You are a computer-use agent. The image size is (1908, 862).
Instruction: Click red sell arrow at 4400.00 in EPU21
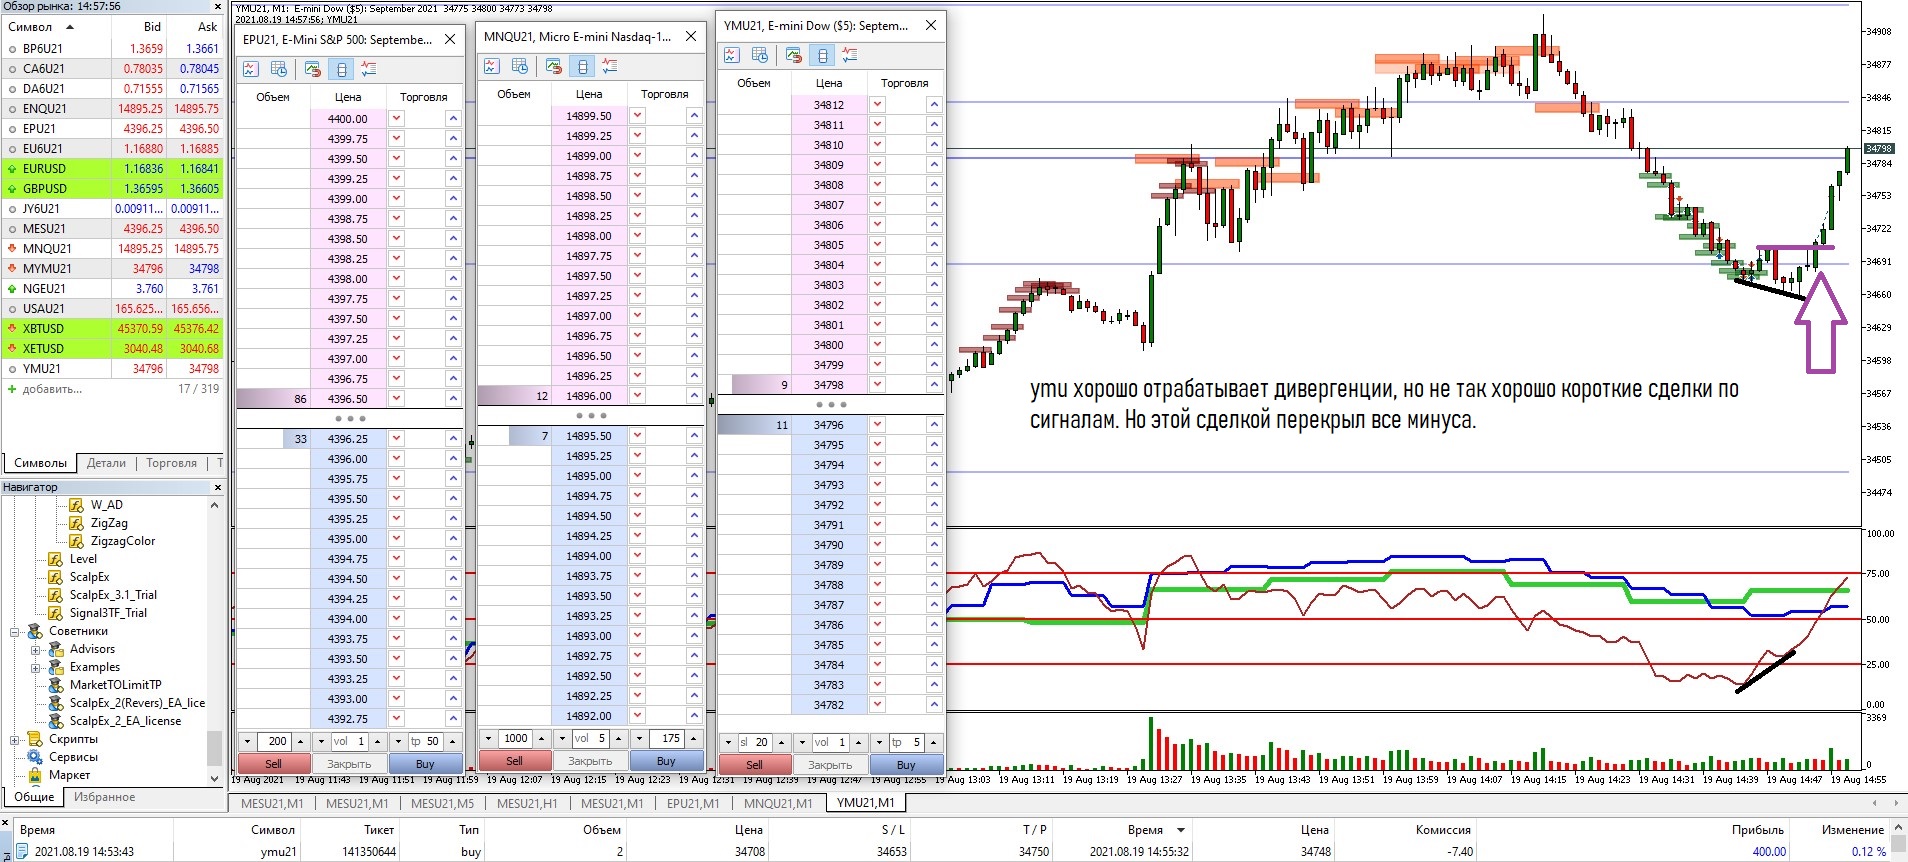pos(397,118)
